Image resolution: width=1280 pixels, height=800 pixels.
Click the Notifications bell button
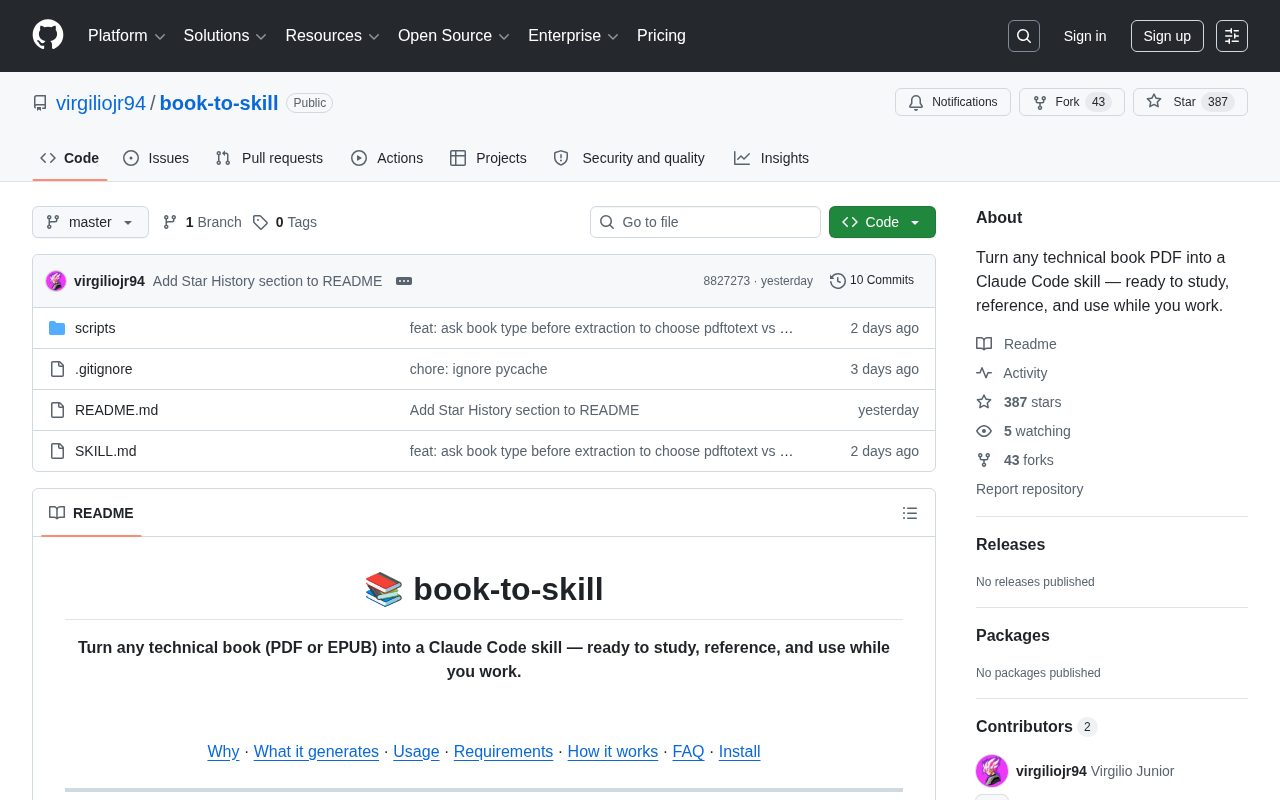(953, 102)
